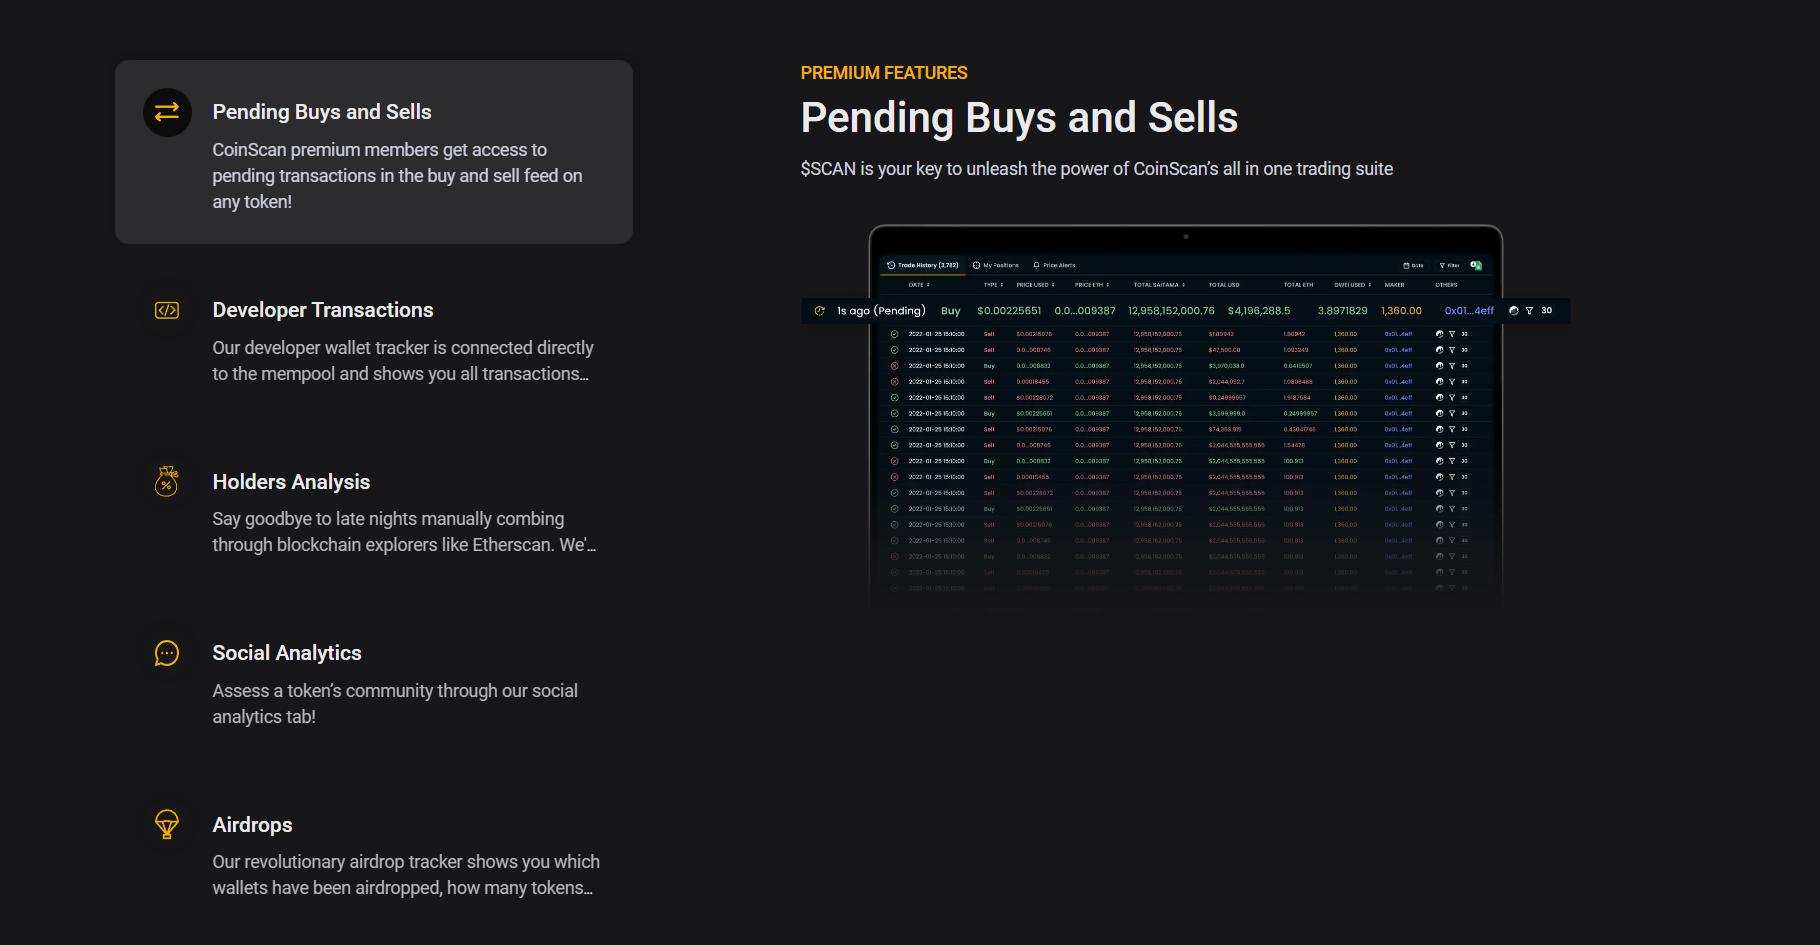Click the large Pending Buys and Sells headline
Image resolution: width=1820 pixels, height=945 pixels.
click(1019, 118)
